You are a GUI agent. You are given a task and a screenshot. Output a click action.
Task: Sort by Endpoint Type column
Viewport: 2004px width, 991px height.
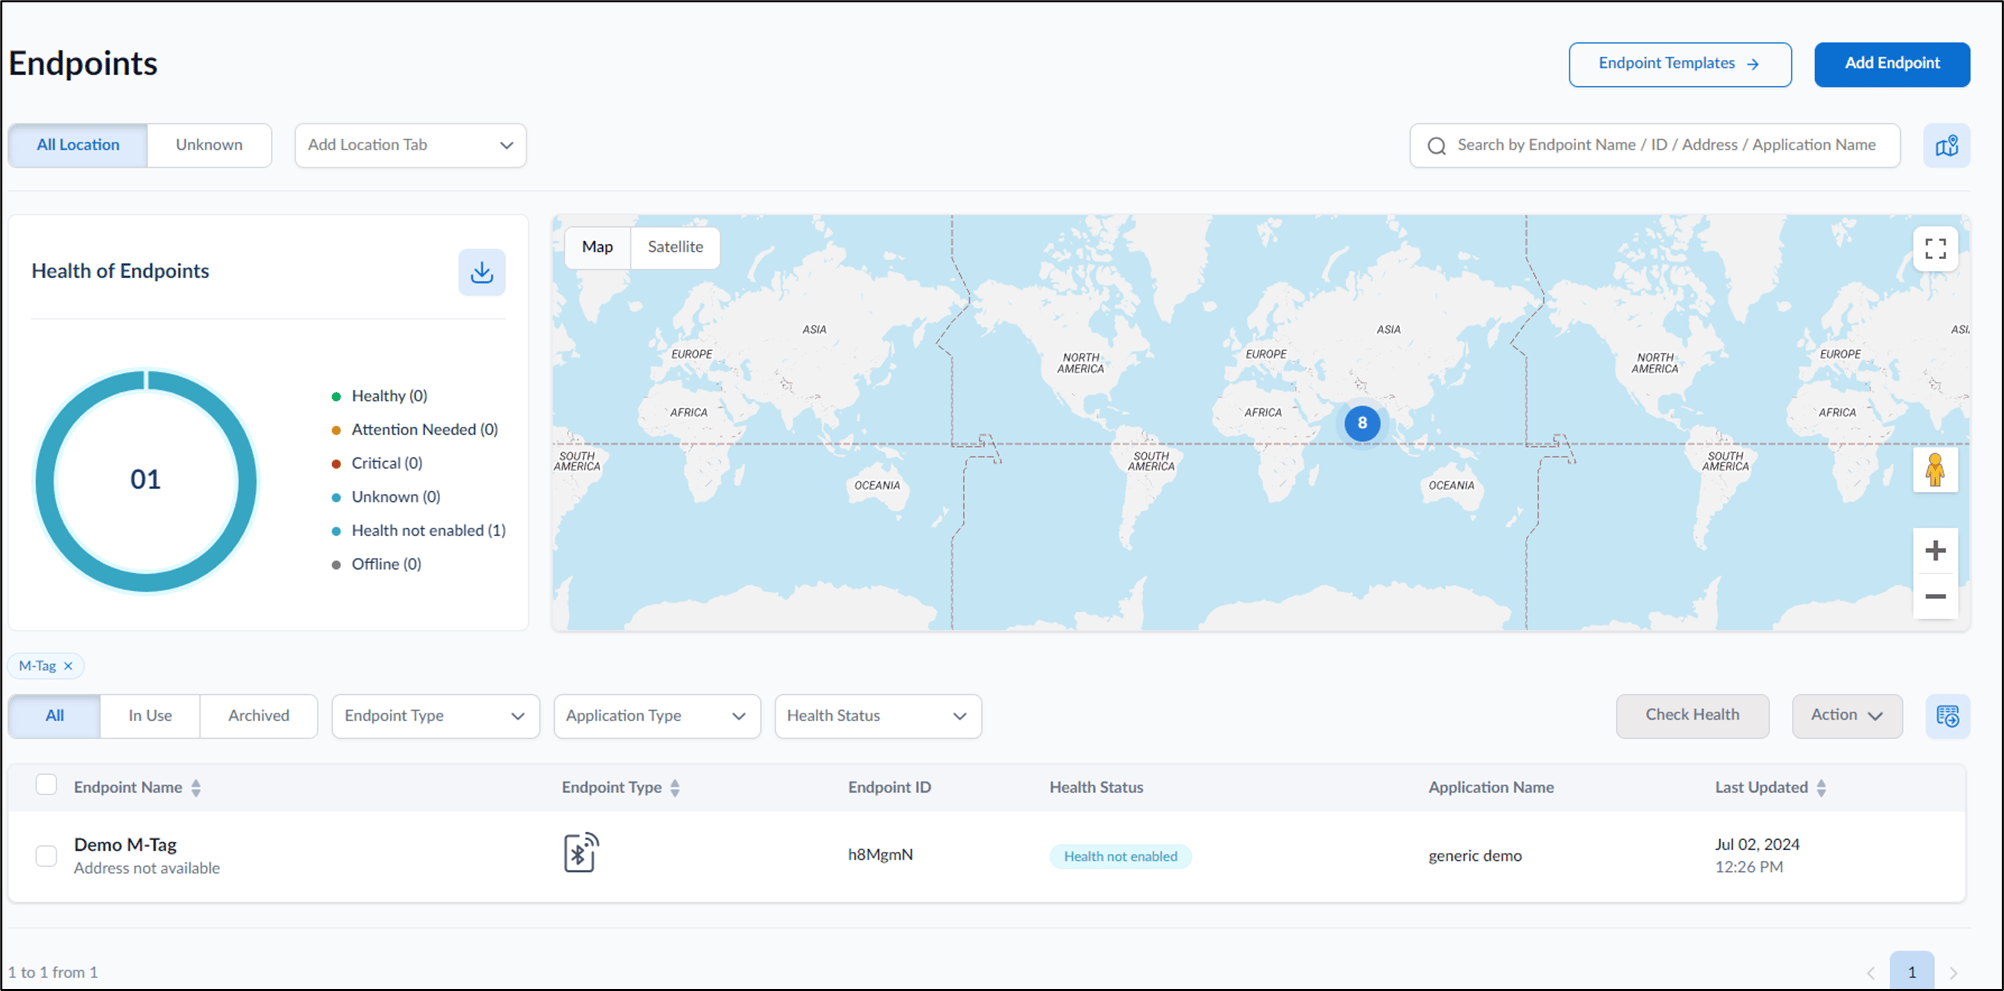[x=675, y=788]
